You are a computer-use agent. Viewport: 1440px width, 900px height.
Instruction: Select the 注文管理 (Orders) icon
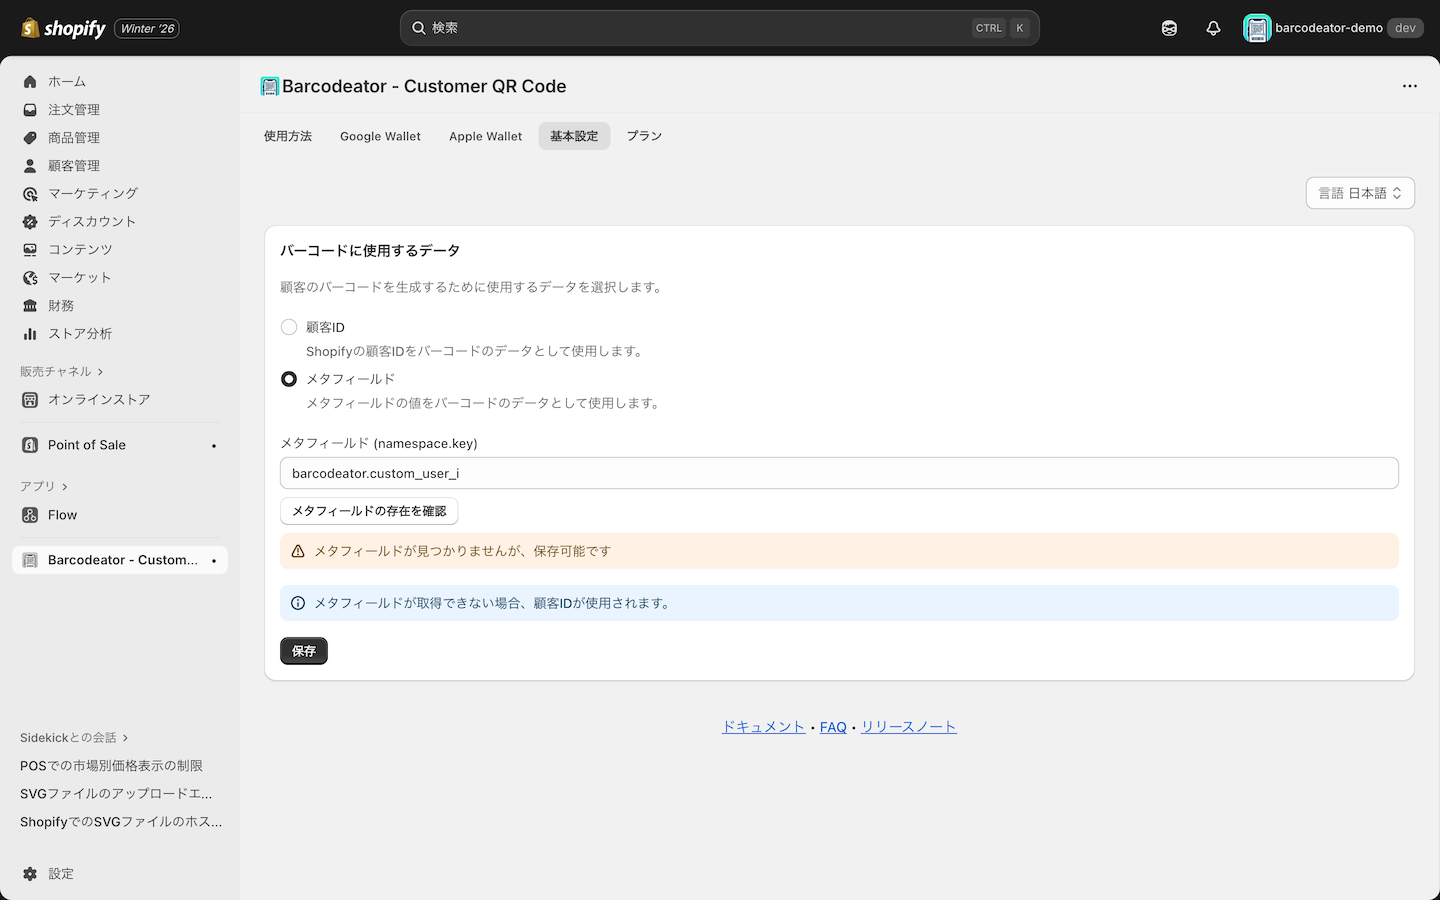30,109
